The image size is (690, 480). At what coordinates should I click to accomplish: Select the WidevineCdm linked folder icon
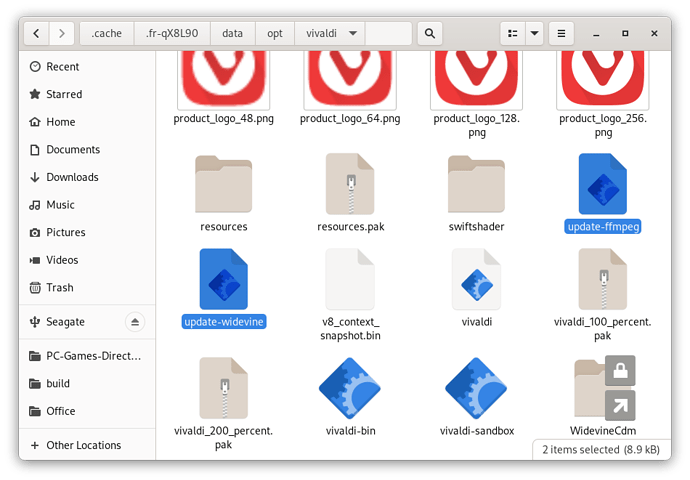604,388
